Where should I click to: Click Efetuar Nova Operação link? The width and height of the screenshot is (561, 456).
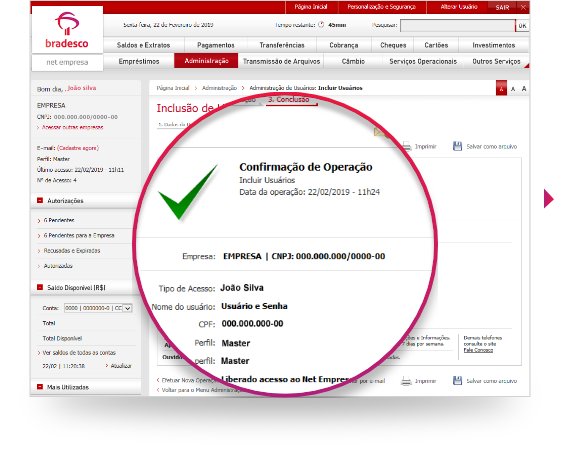pyautogui.click(x=189, y=380)
